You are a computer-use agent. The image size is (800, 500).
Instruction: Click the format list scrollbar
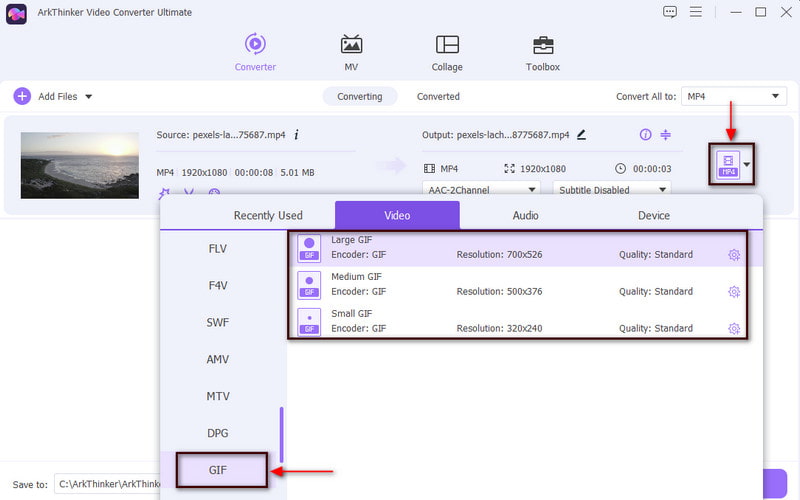pyautogui.click(x=281, y=434)
